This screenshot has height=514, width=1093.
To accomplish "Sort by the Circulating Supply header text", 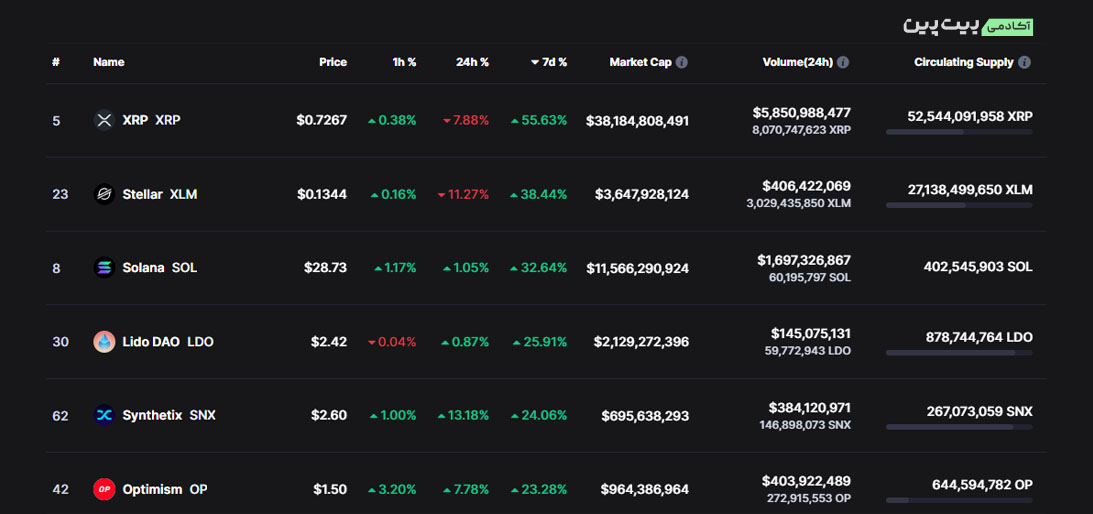I will [964, 62].
